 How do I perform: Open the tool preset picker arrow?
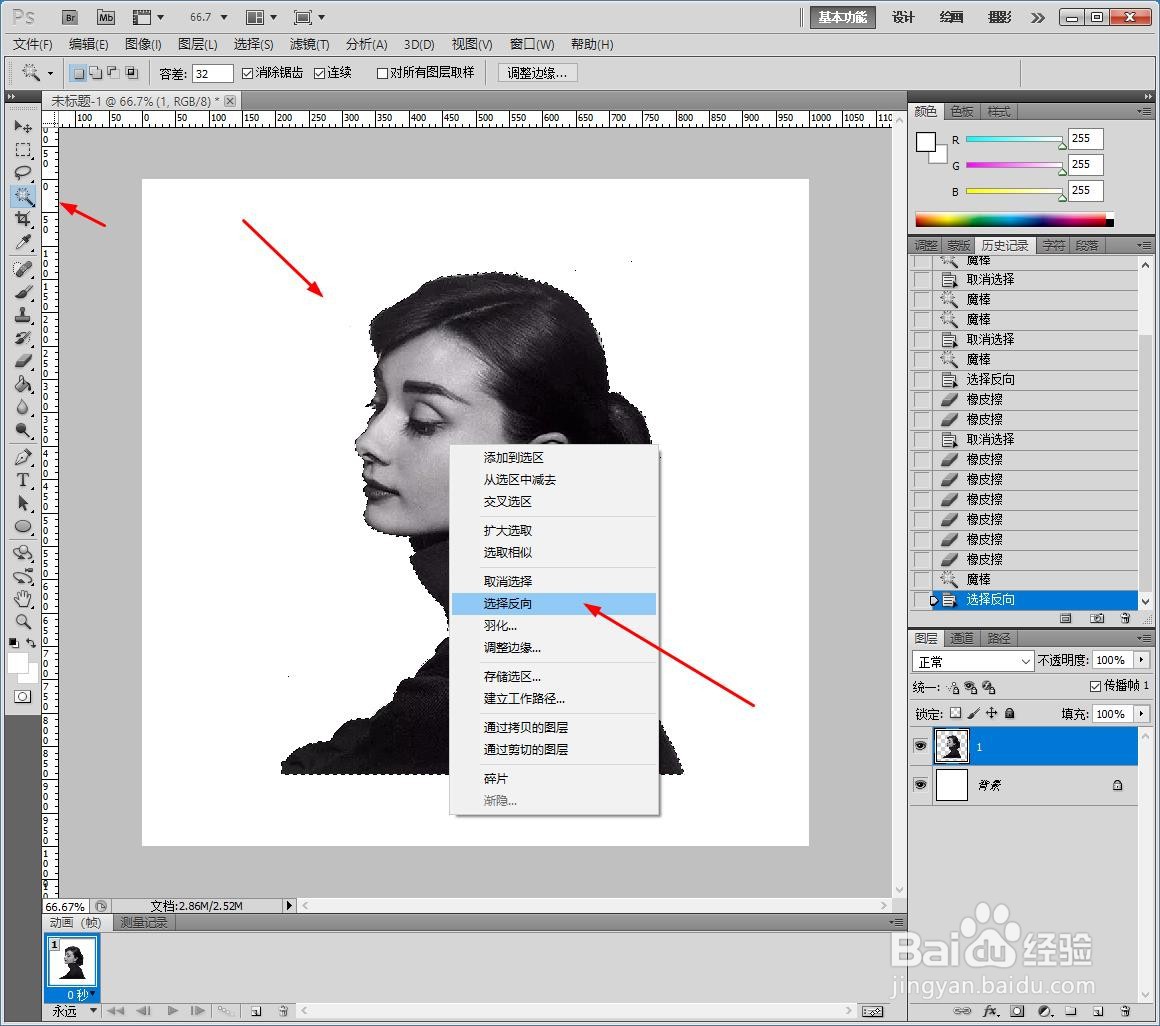50,73
